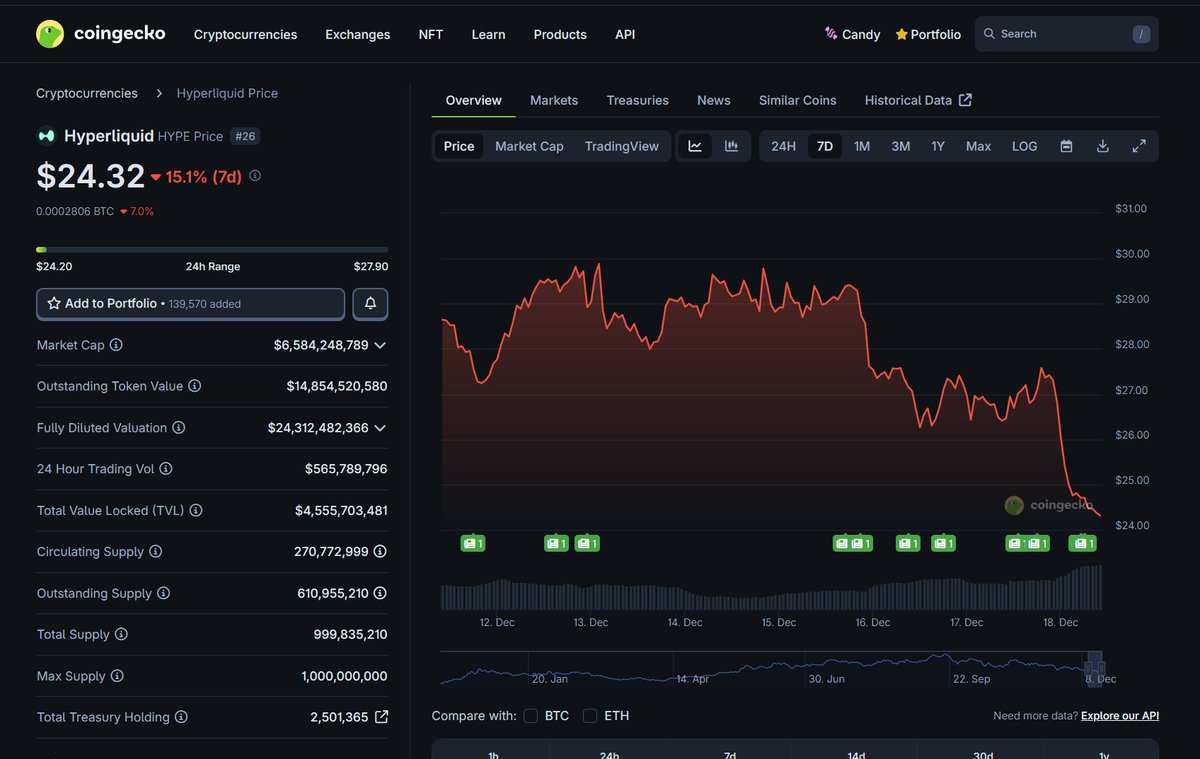Click Outstanding Token Value info icon

[x=194, y=386]
